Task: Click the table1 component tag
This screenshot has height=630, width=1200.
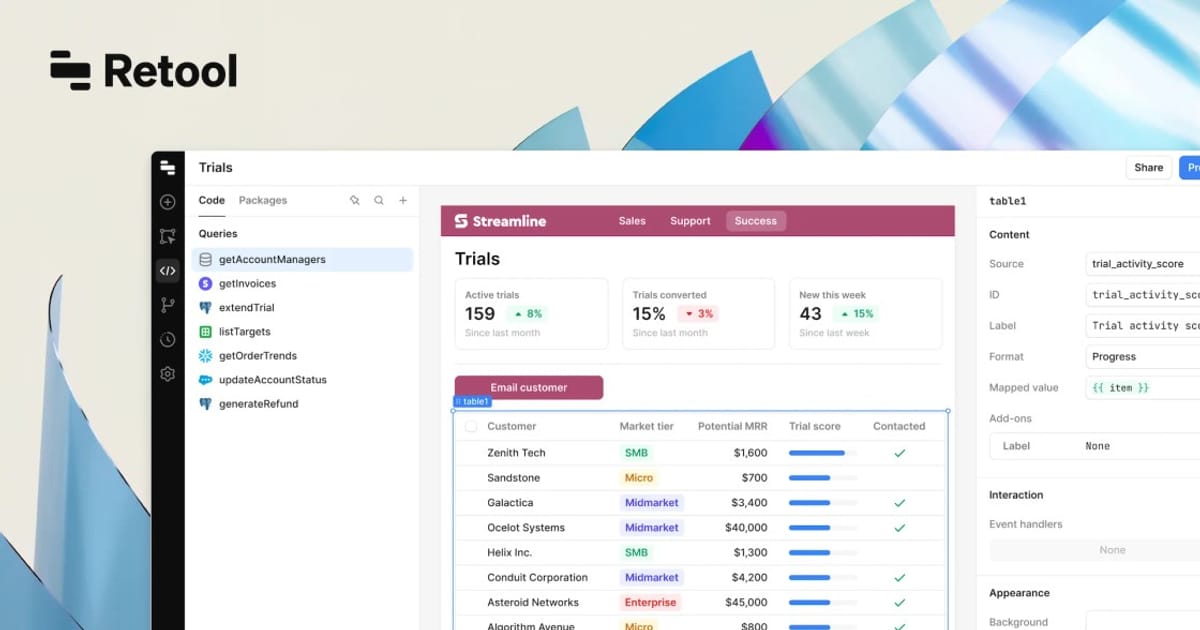Action: point(474,401)
